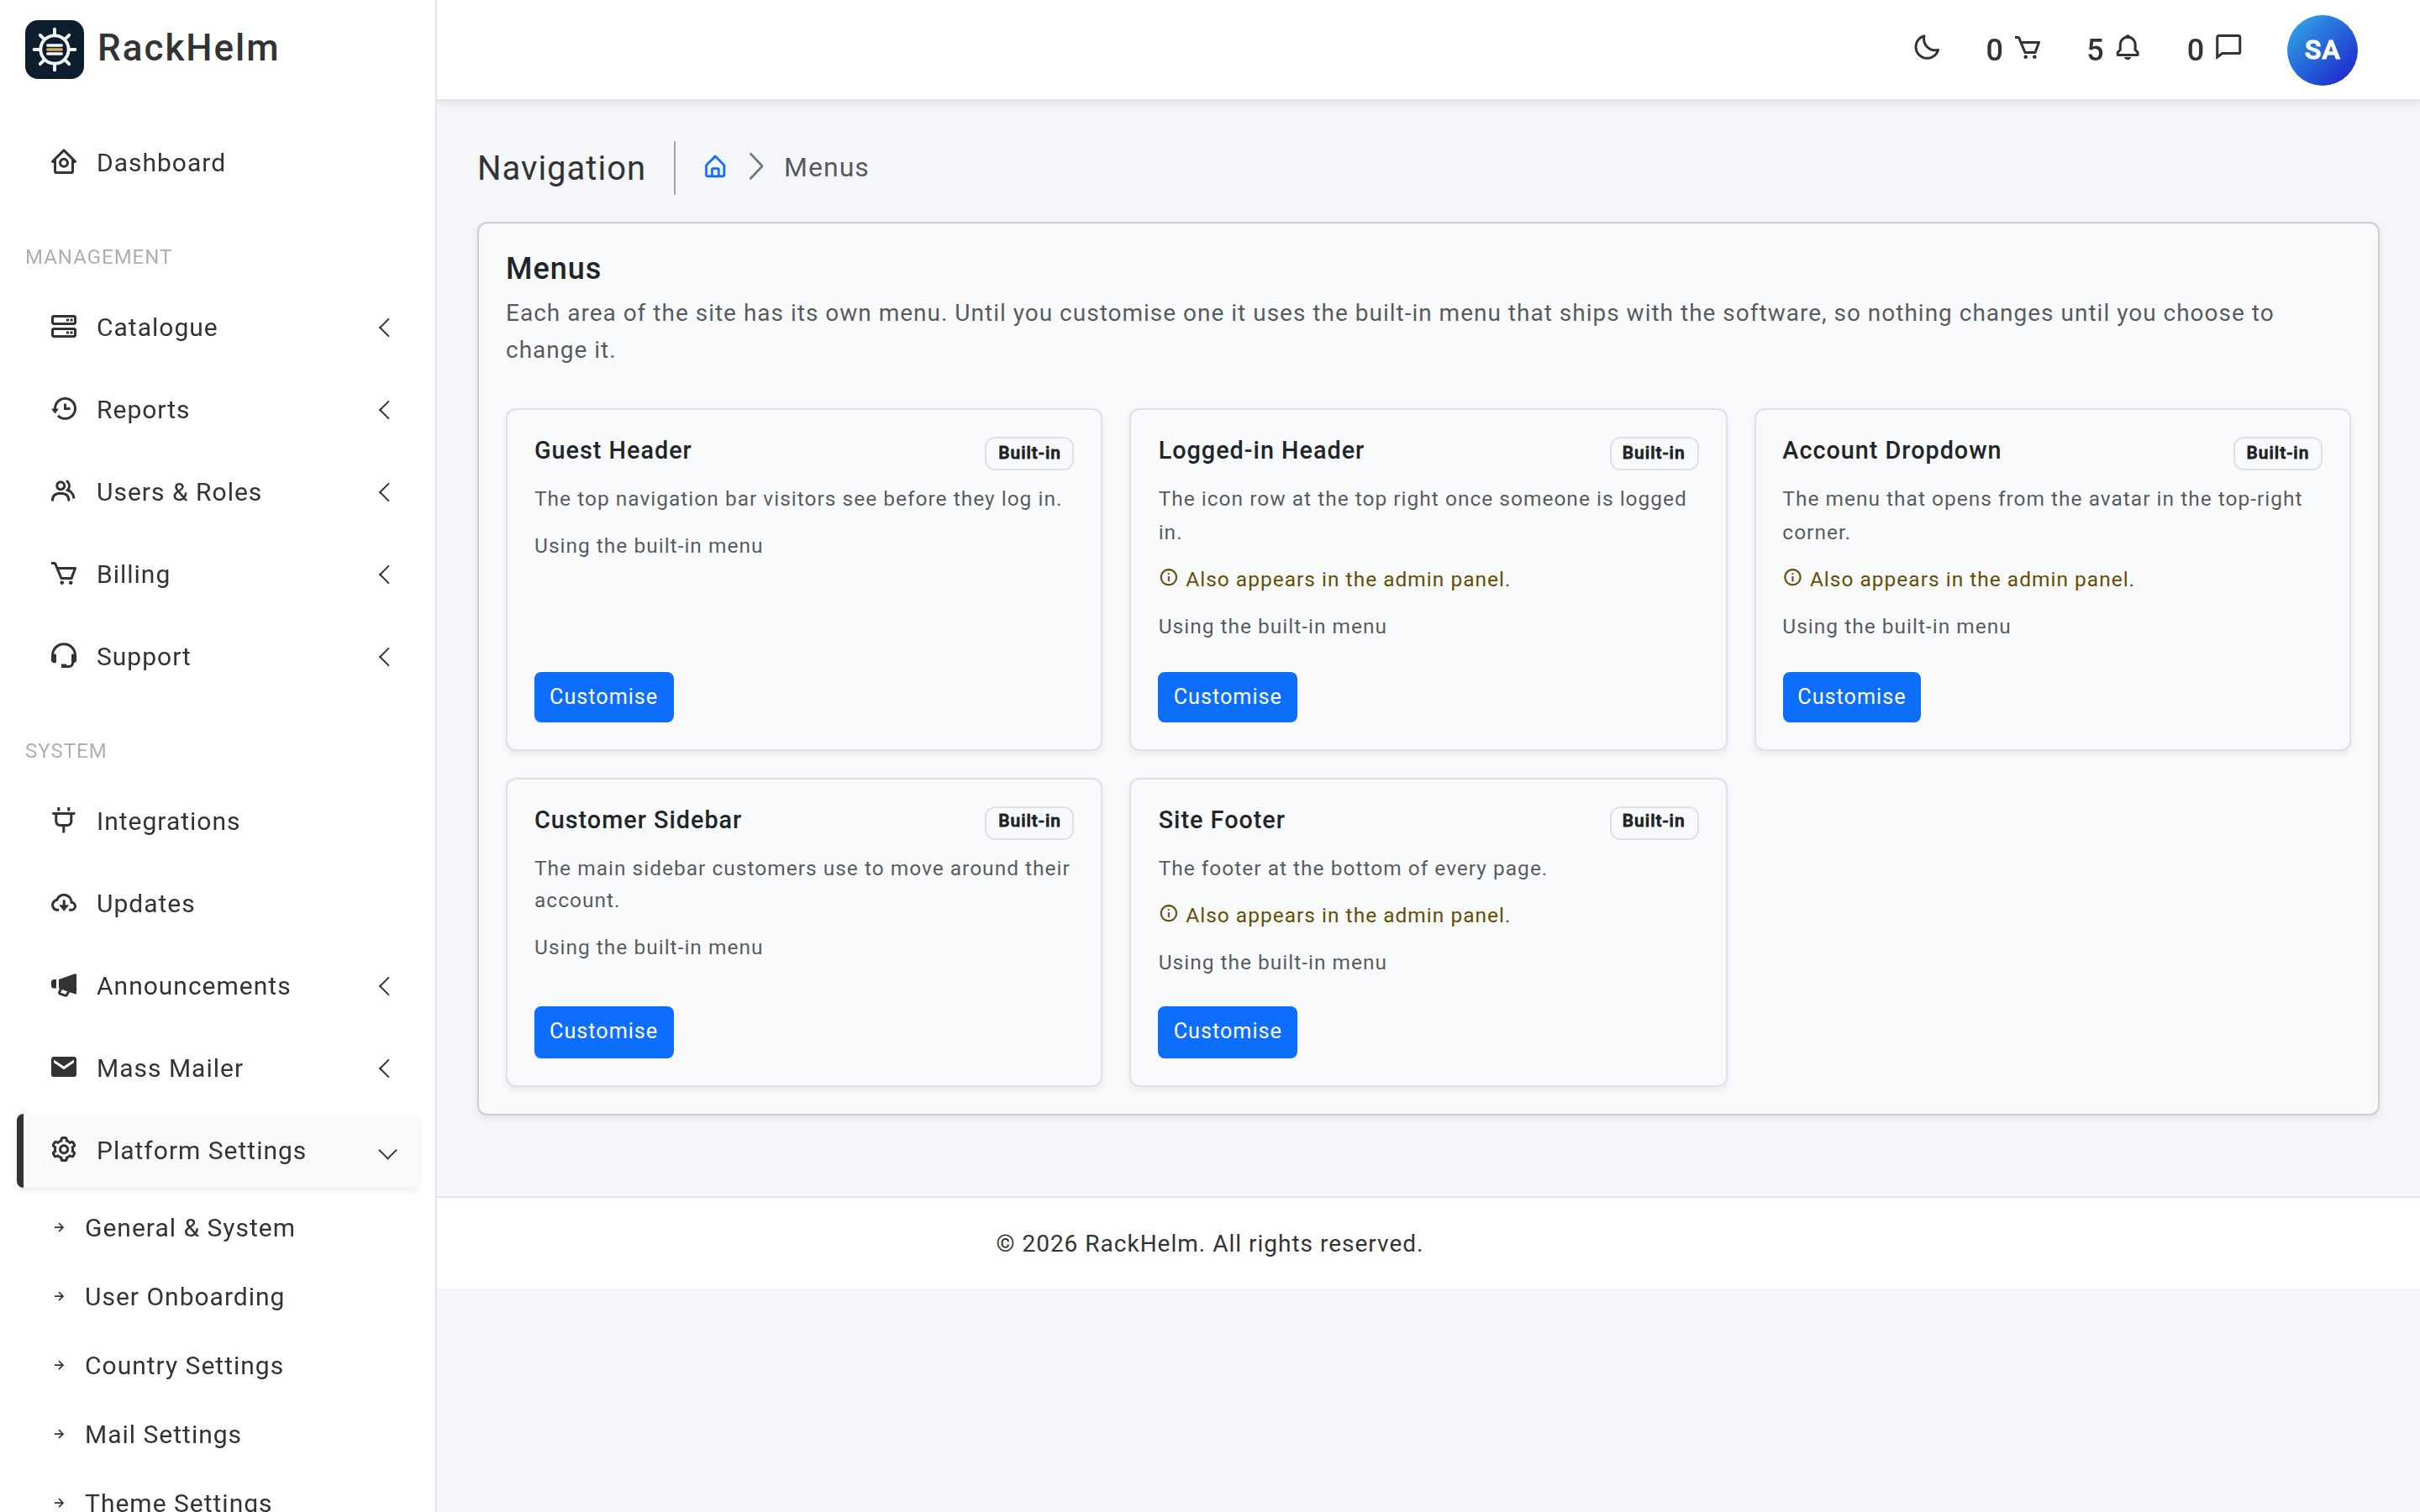Expand the Reports chevron
2420x1512 pixels.
(x=385, y=409)
